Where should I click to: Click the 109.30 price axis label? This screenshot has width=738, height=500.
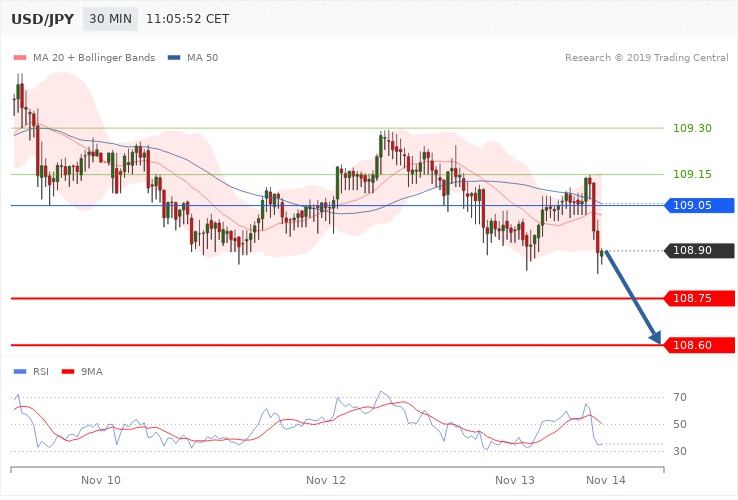(692, 129)
